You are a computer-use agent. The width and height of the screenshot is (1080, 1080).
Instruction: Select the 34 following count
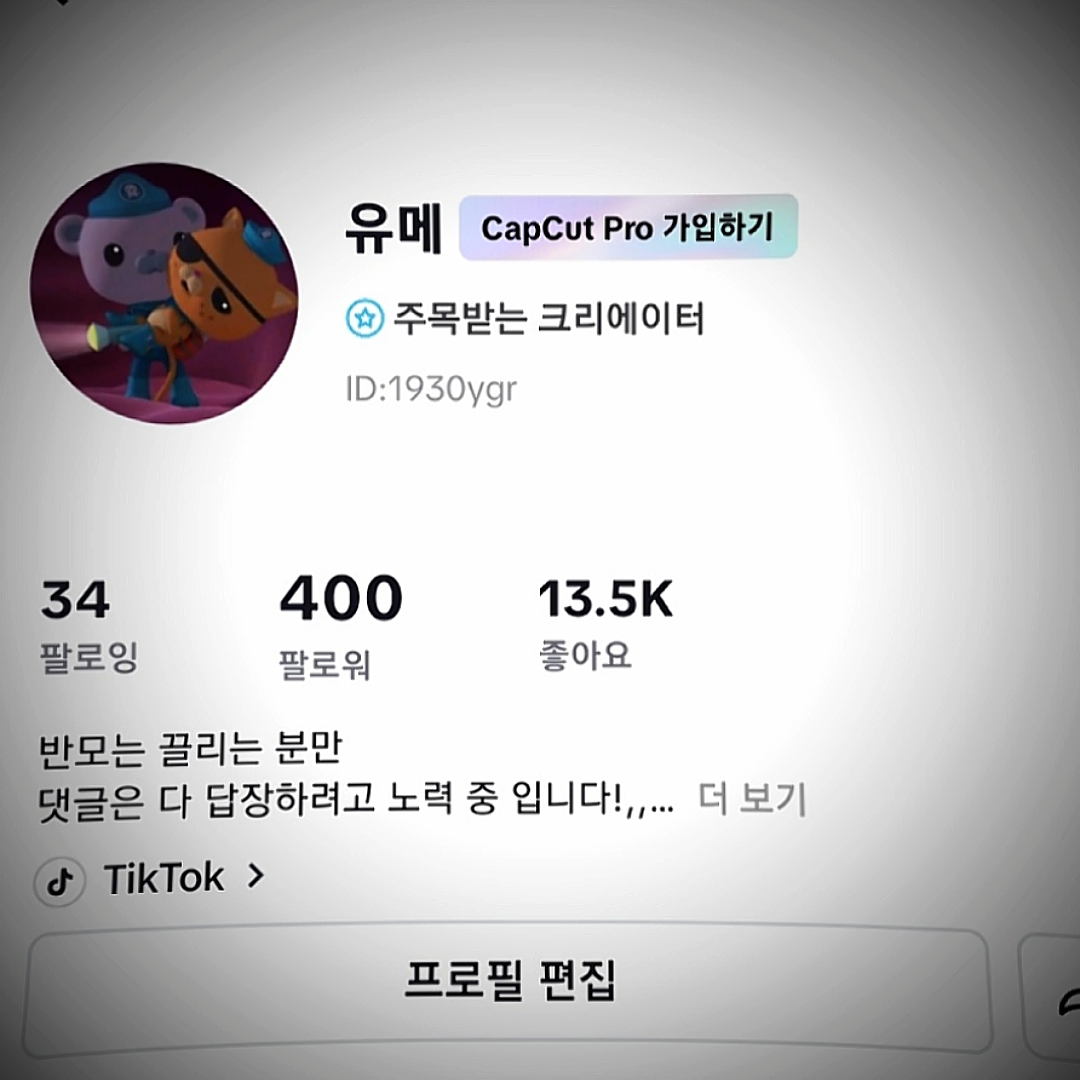point(75,599)
